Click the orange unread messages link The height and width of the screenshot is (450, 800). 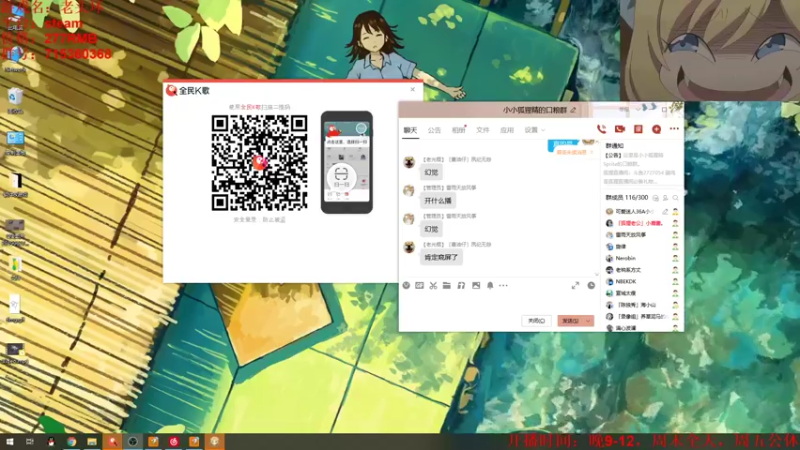[571, 153]
